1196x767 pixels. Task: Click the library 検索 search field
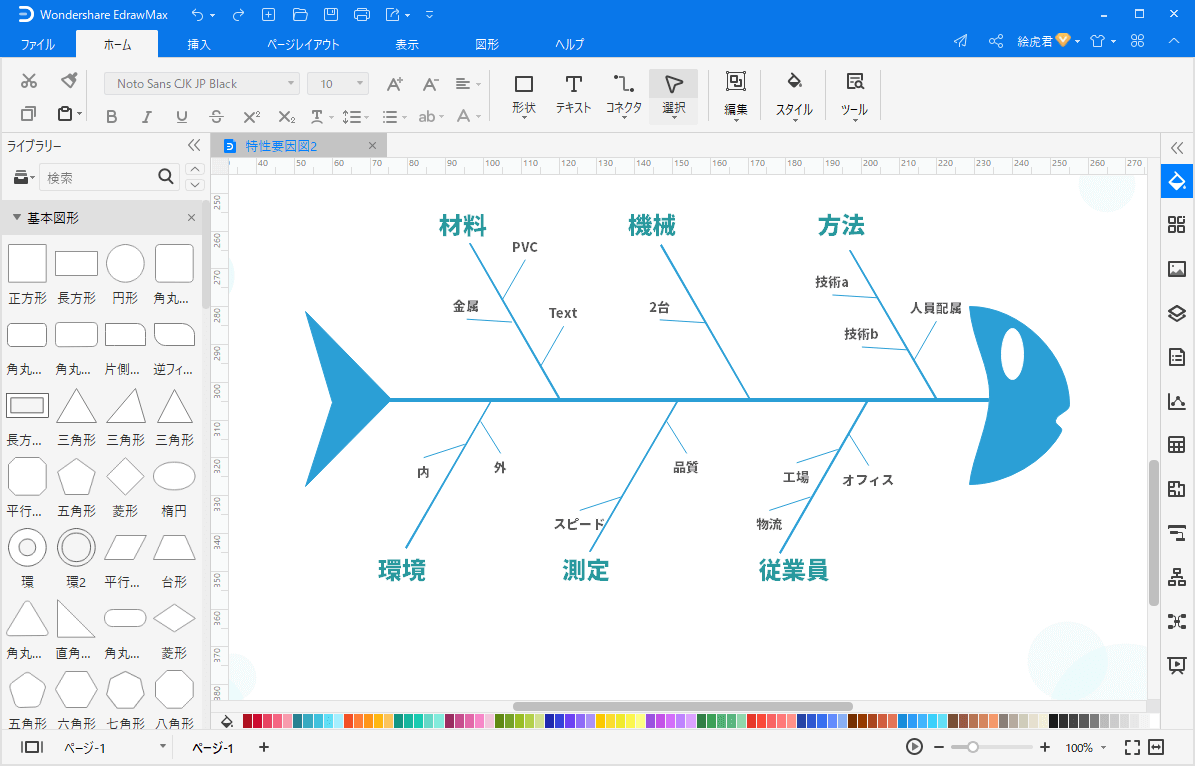tap(100, 178)
